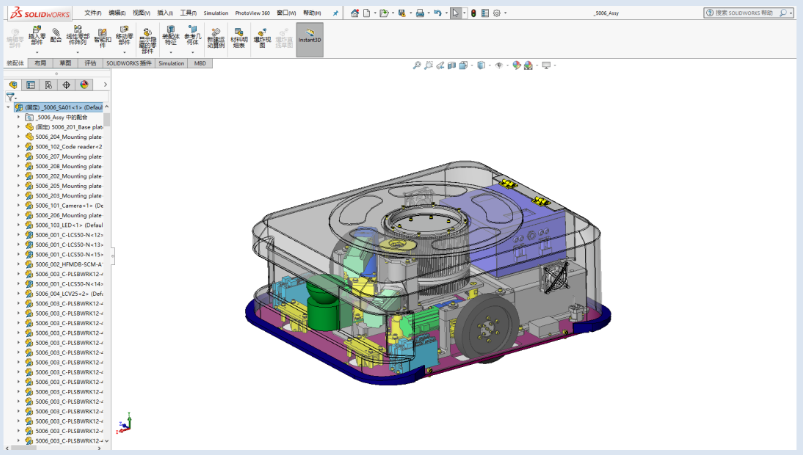Open Assembly Features tool
Image resolution: width=803 pixels, height=455 pixels.
[x=171, y=36]
